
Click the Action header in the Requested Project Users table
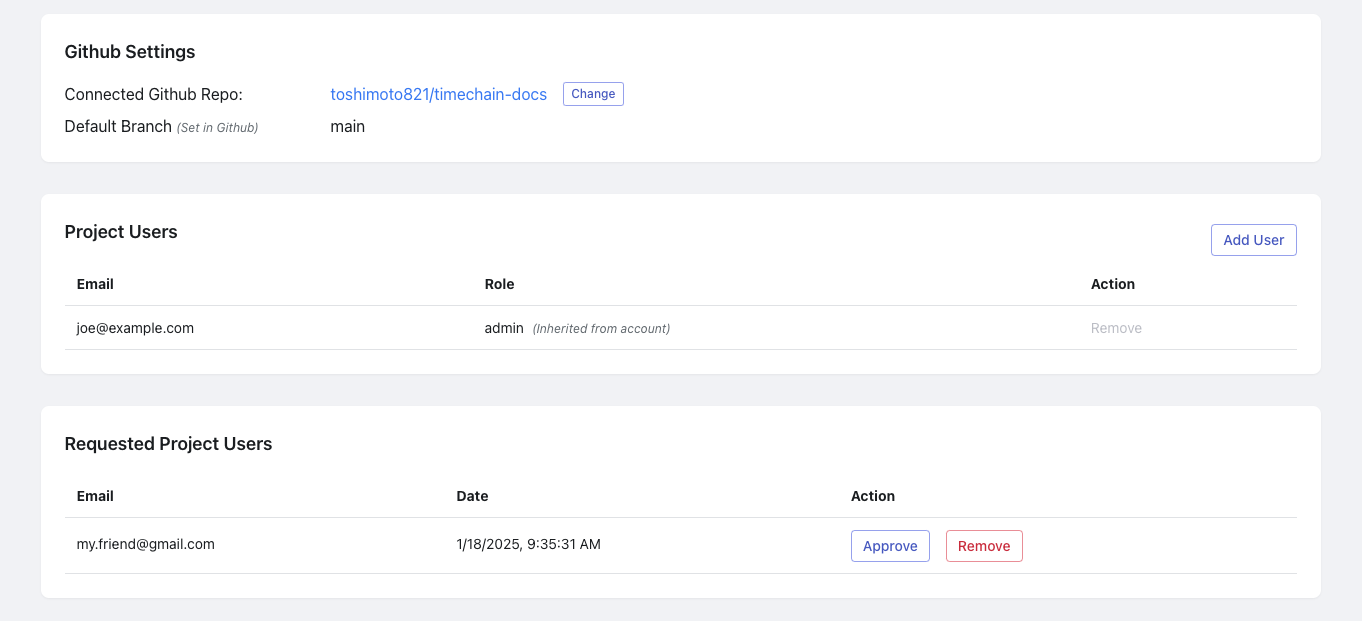coord(872,496)
